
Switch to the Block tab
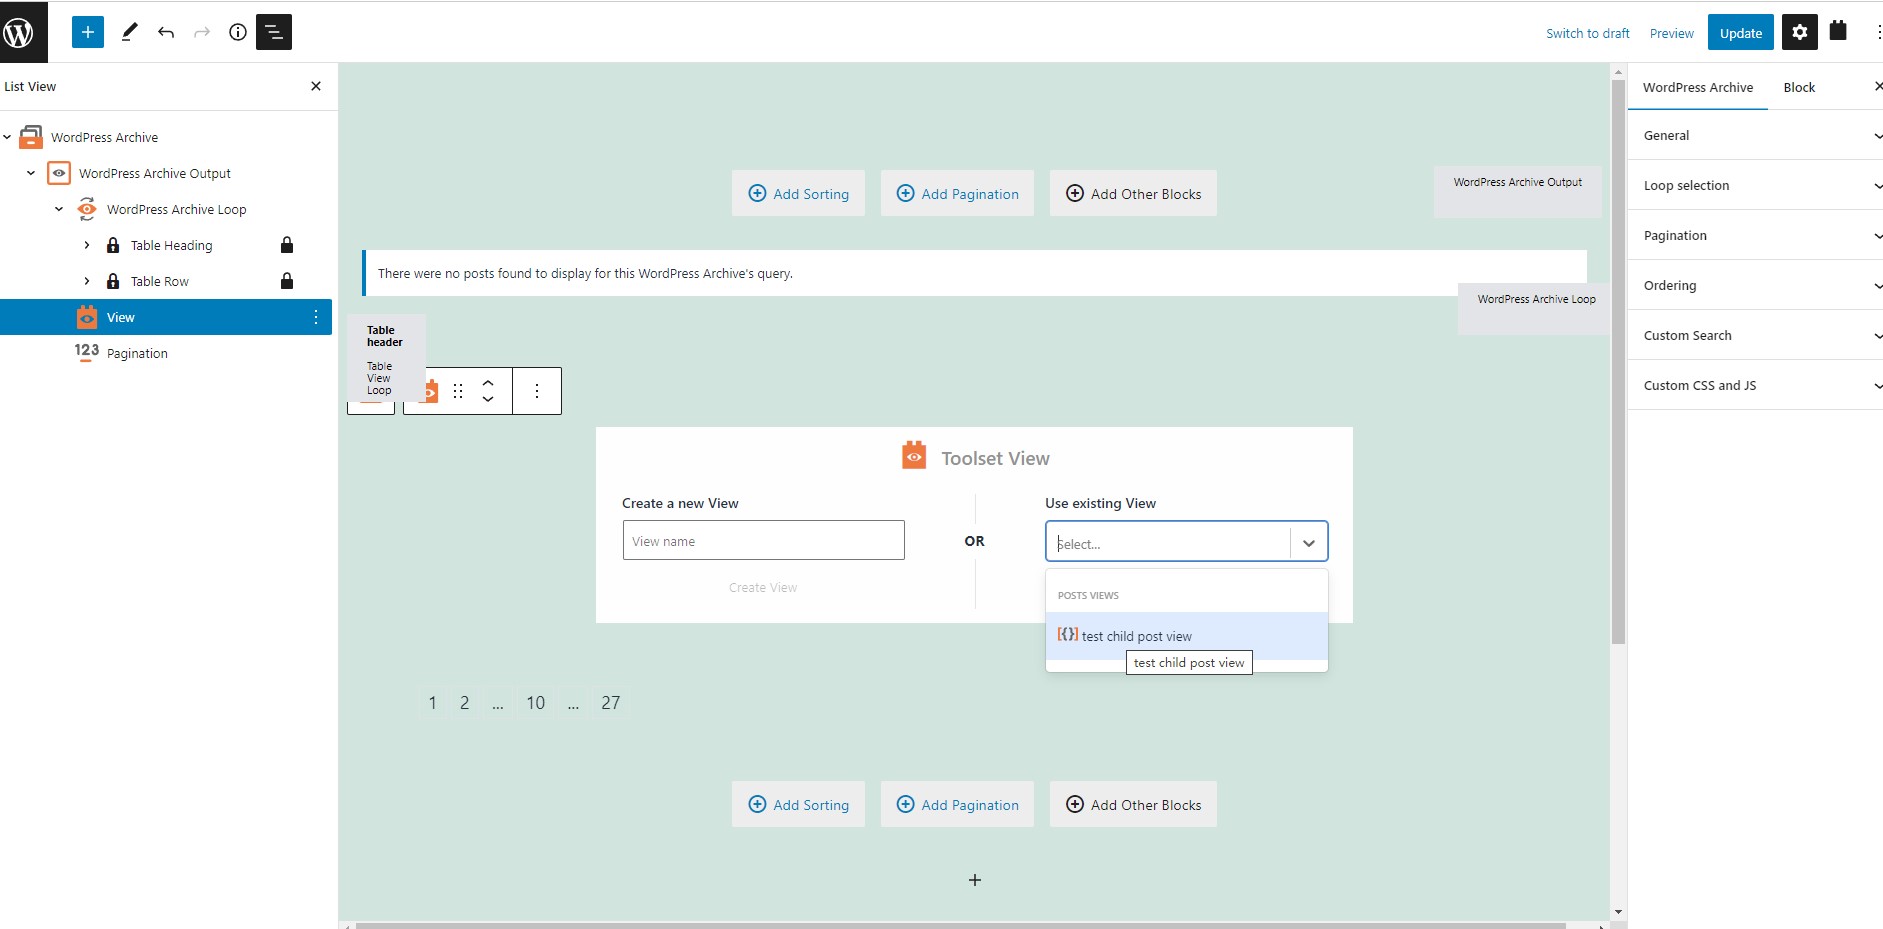pyautogui.click(x=1799, y=87)
